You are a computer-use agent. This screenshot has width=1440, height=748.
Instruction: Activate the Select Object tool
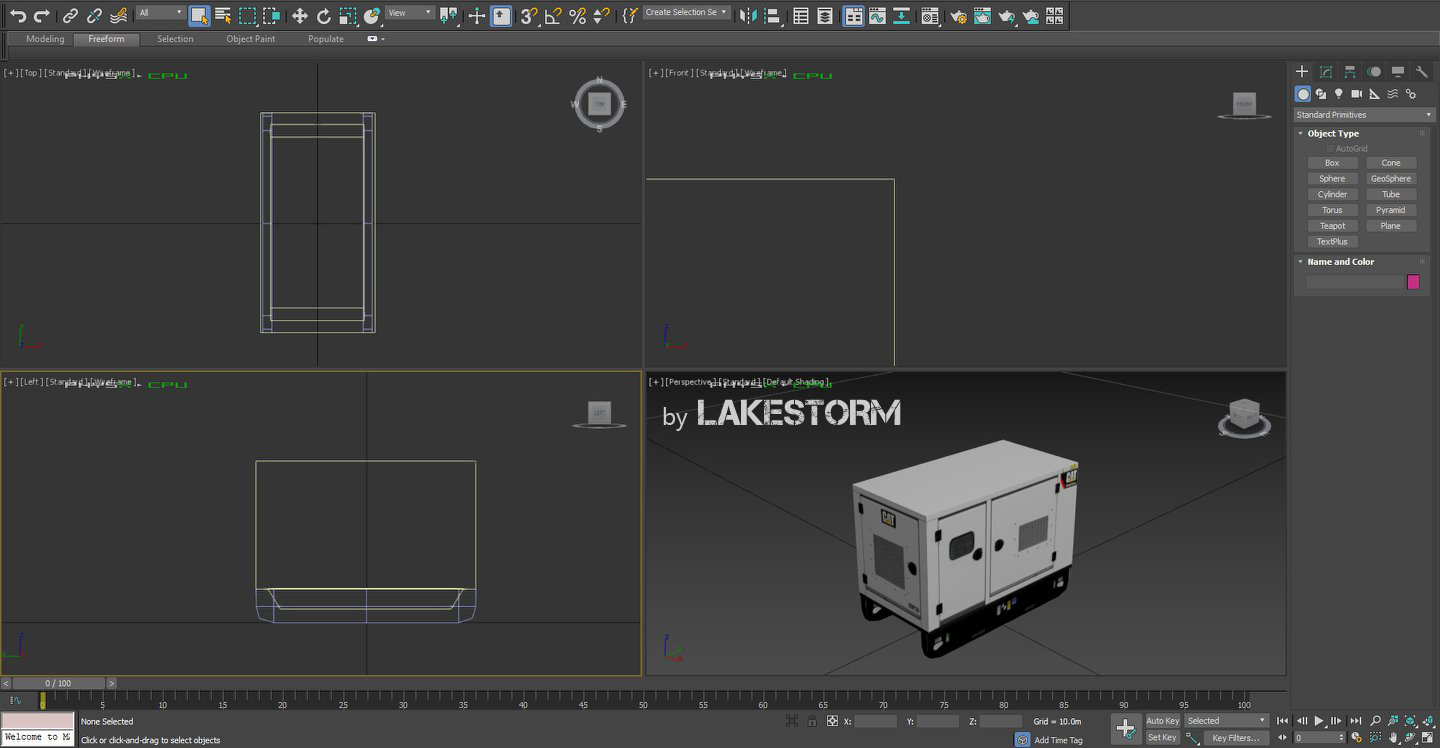[199, 16]
